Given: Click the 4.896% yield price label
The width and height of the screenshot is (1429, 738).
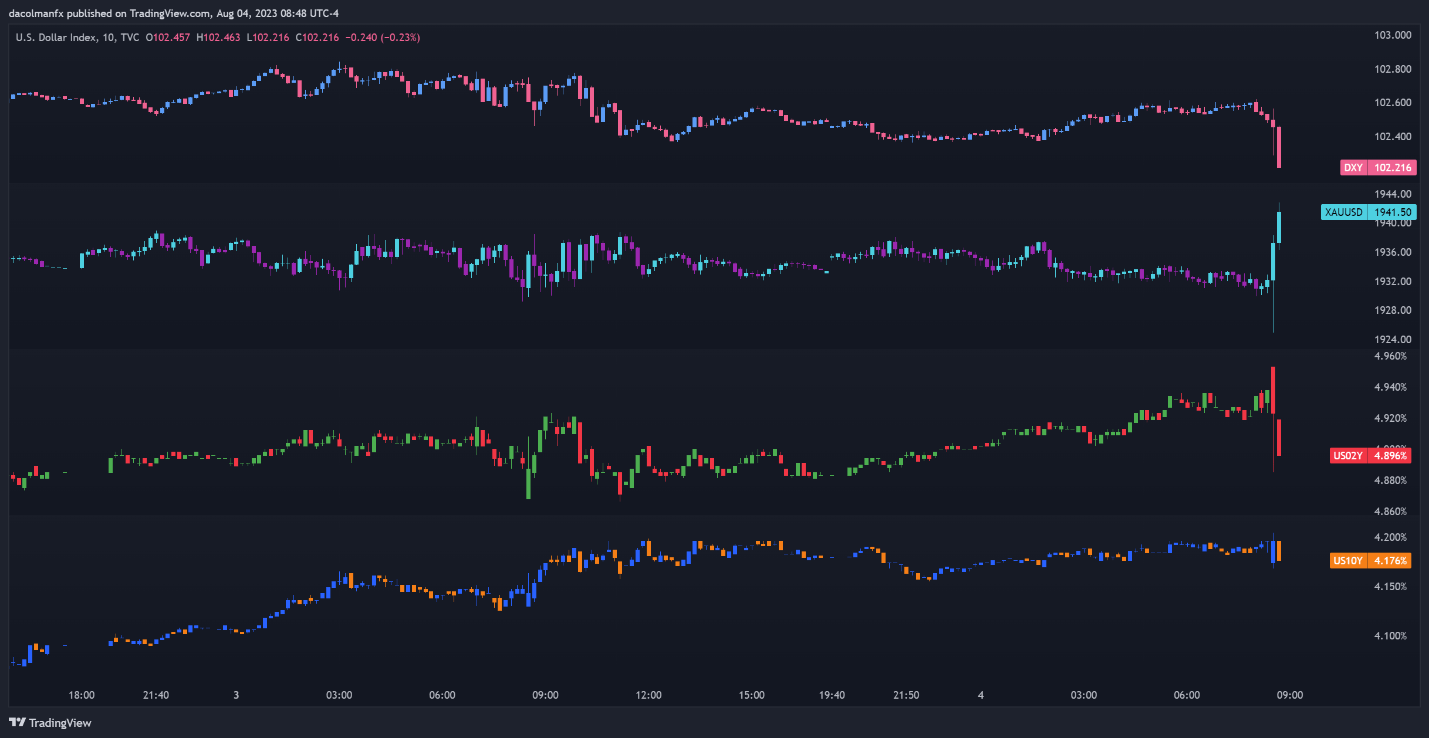Looking at the screenshot, I should [x=1392, y=455].
